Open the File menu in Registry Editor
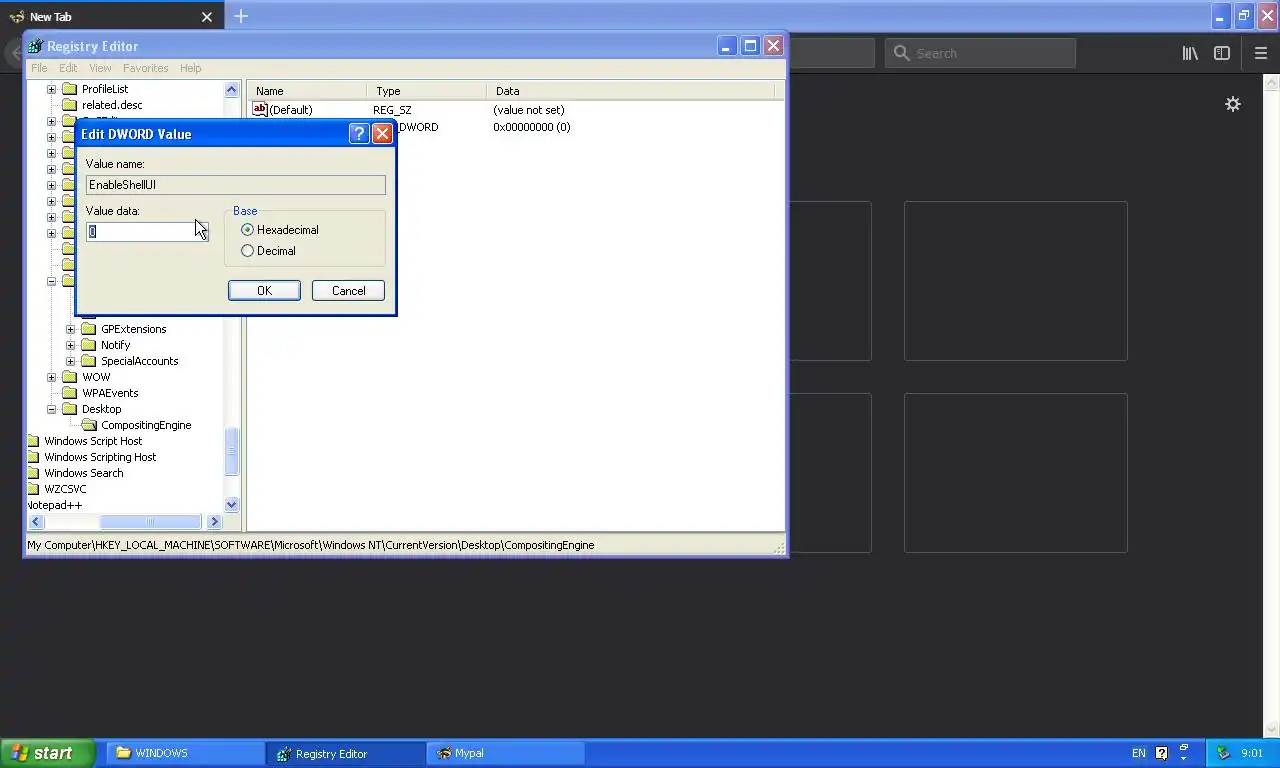Screen dimensions: 1280x768 39,68
